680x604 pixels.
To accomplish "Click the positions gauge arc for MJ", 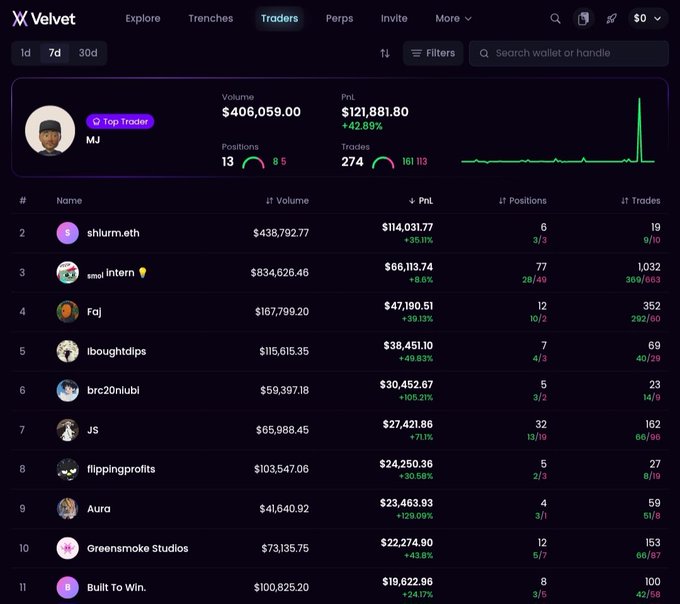I will tap(253, 163).
